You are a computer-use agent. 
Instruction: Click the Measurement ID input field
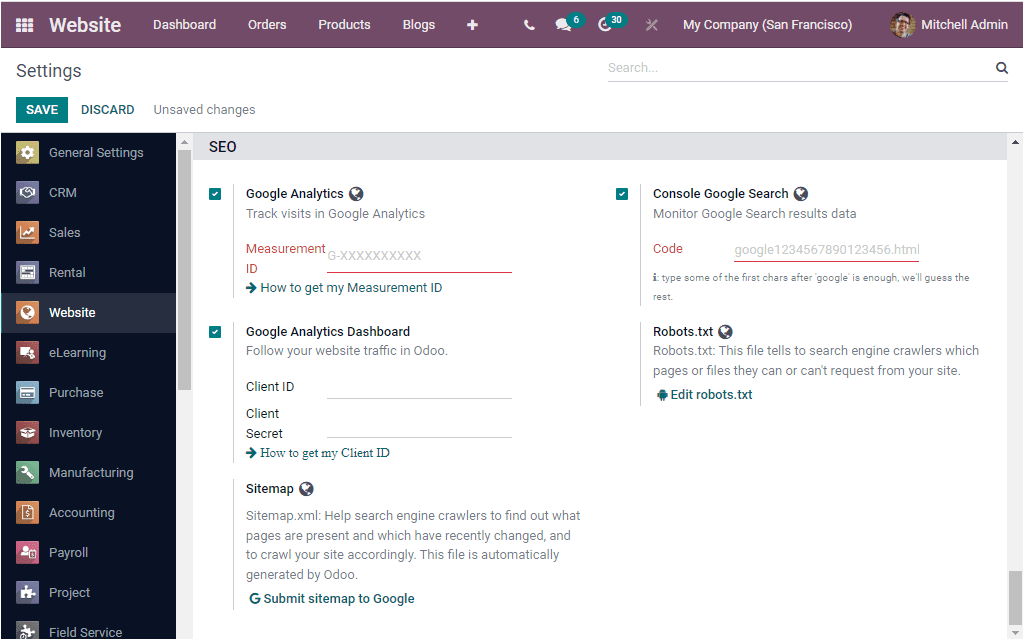pyautogui.click(x=418, y=256)
